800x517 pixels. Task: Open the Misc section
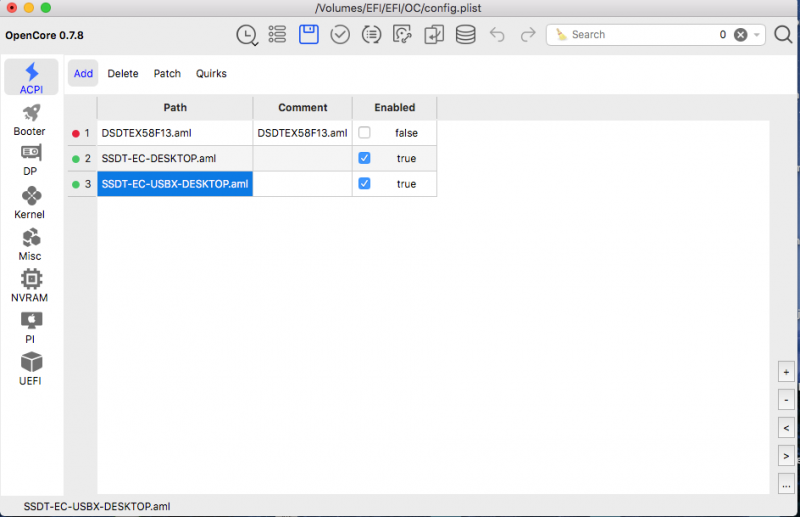tap(30, 244)
